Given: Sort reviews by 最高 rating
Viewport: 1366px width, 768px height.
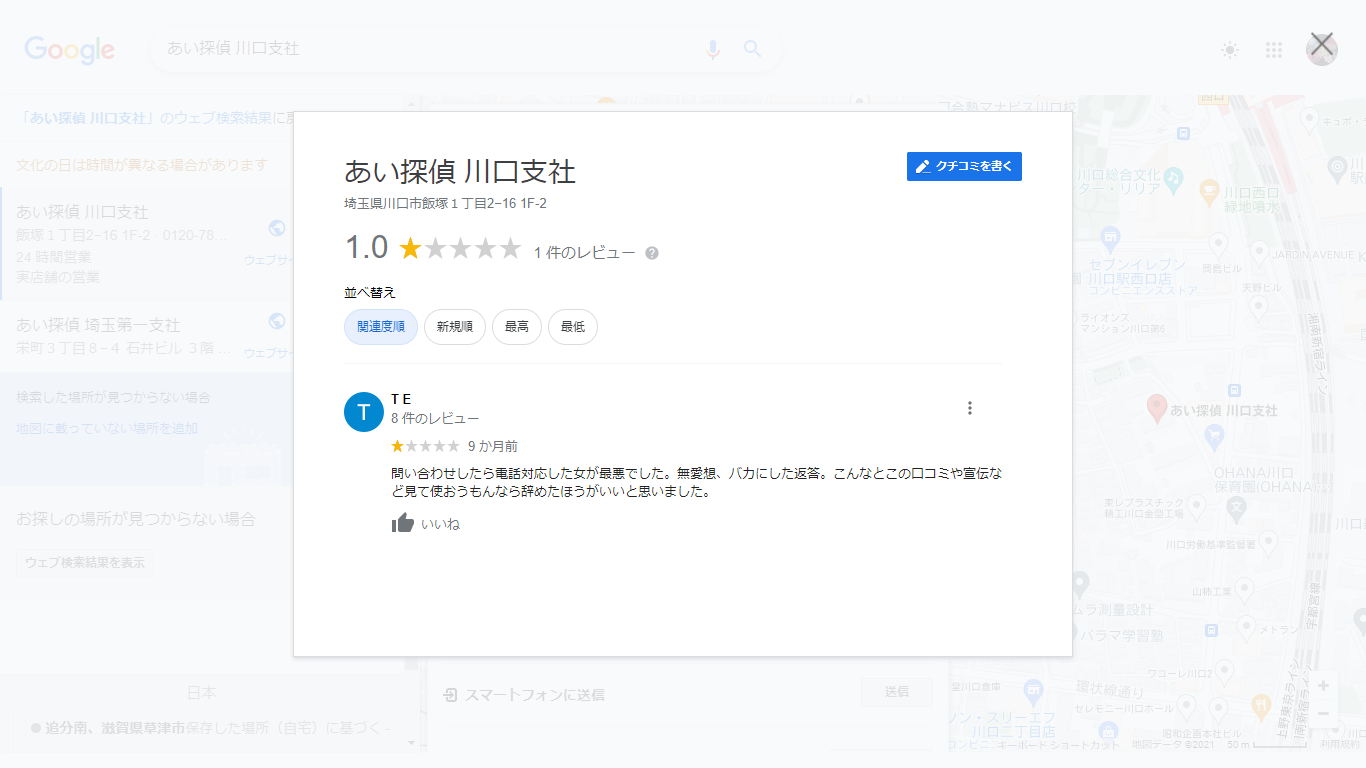Looking at the screenshot, I should coord(517,327).
